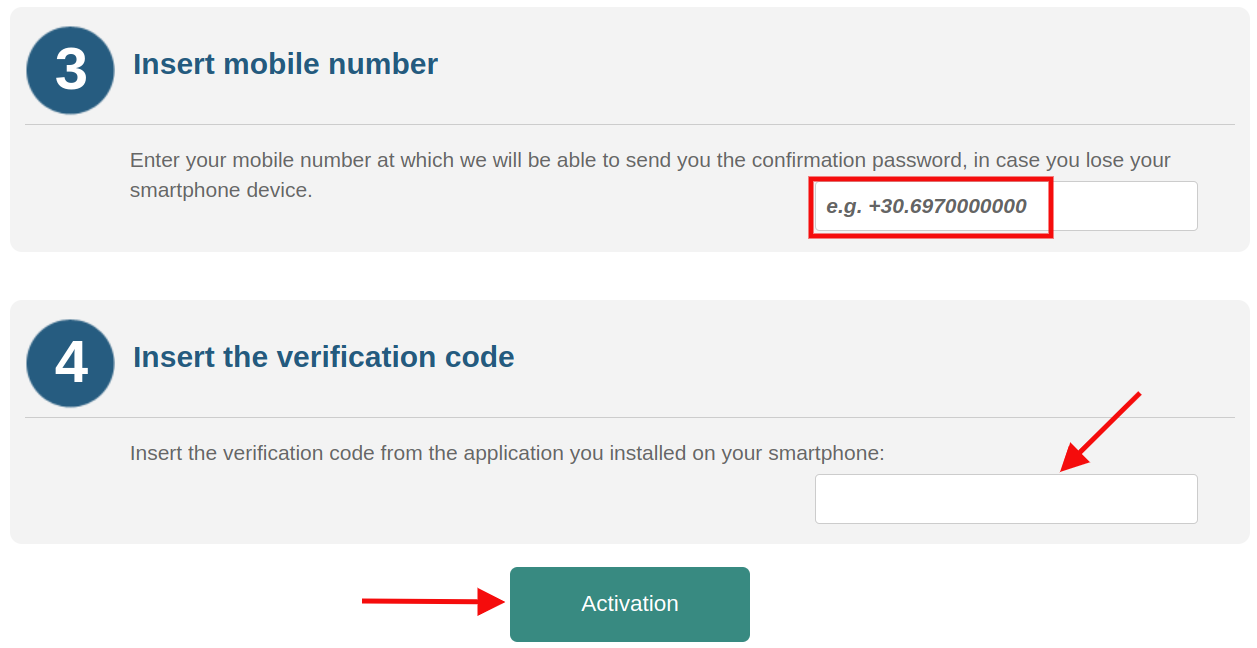
Task: Click the "Insert mobile number" heading
Action: point(285,64)
